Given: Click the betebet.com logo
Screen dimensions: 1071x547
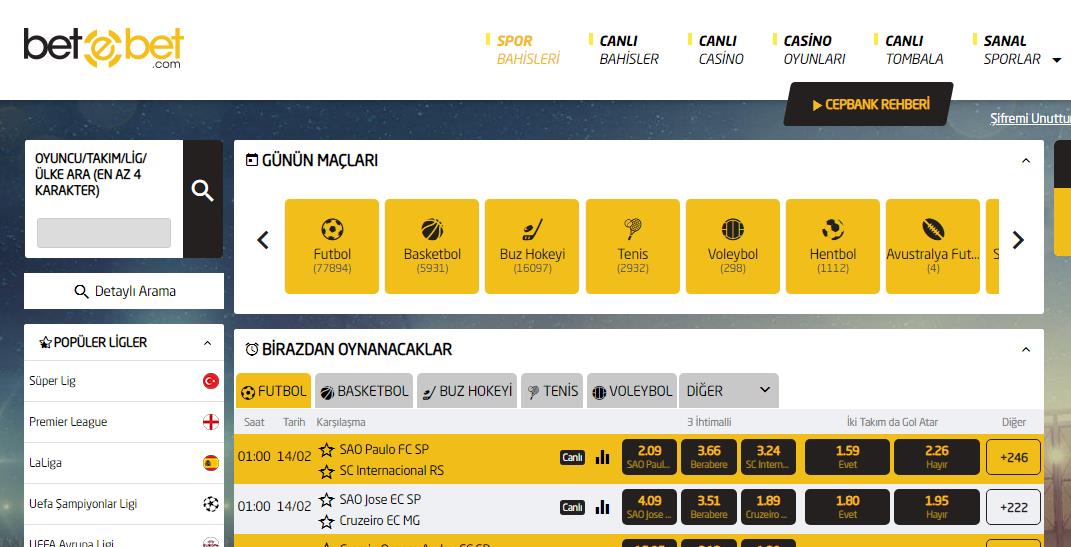Looking at the screenshot, I should point(104,48).
